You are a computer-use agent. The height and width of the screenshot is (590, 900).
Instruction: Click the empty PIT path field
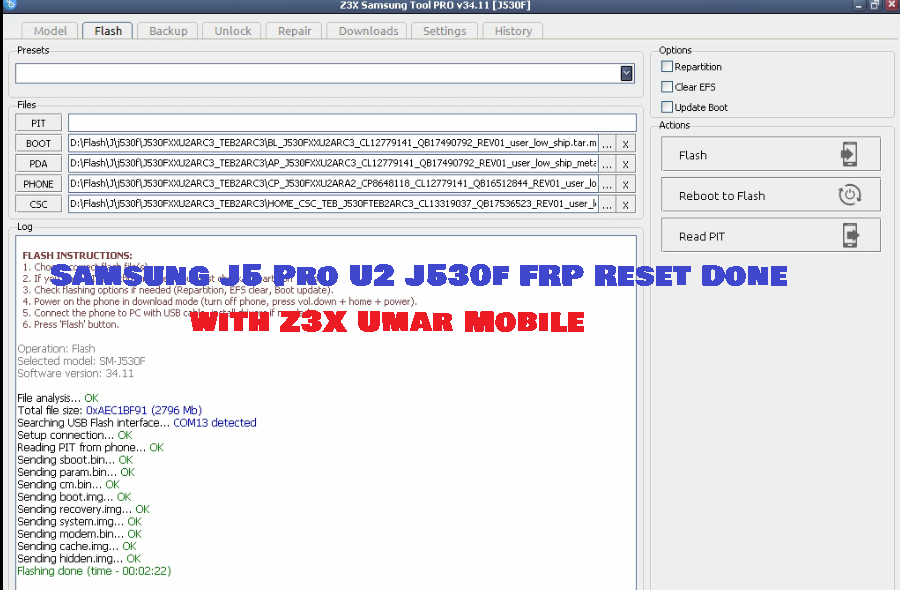pyautogui.click(x=352, y=123)
